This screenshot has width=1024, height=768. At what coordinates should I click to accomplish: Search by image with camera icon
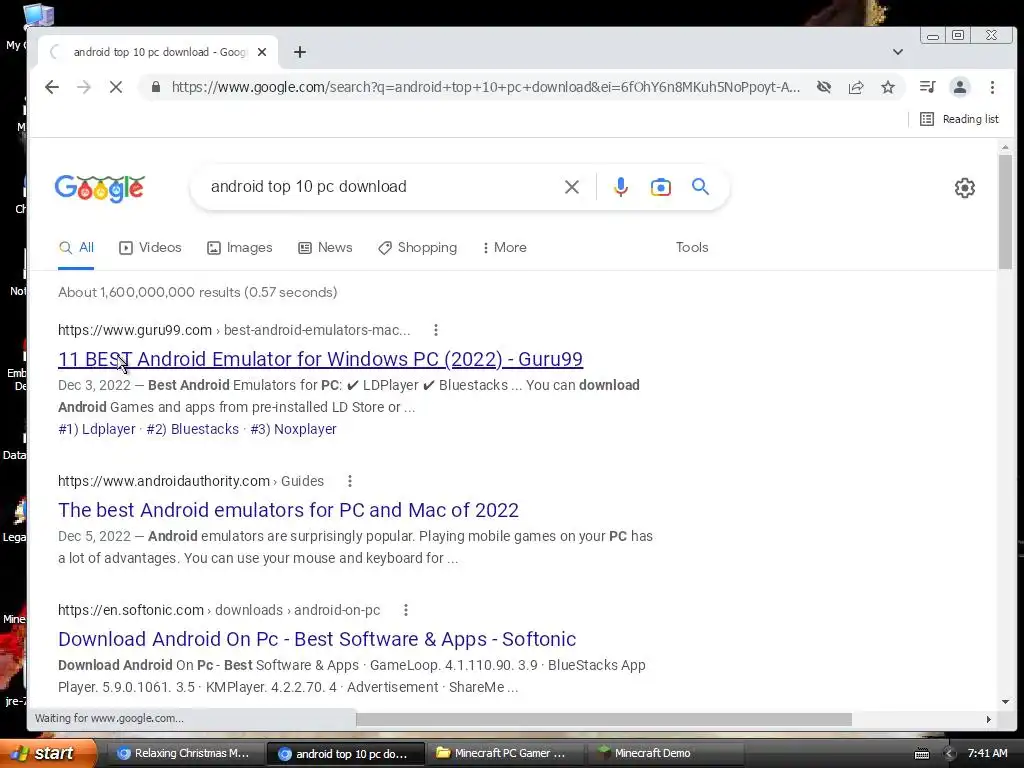(660, 187)
